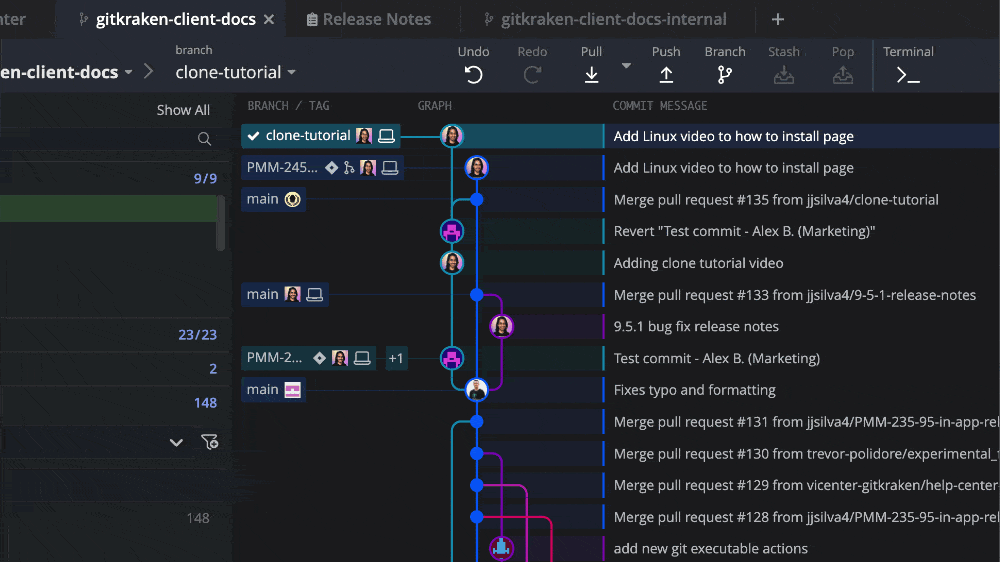
Task: Open the Terminal icon
Action: (x=908, y=75)
